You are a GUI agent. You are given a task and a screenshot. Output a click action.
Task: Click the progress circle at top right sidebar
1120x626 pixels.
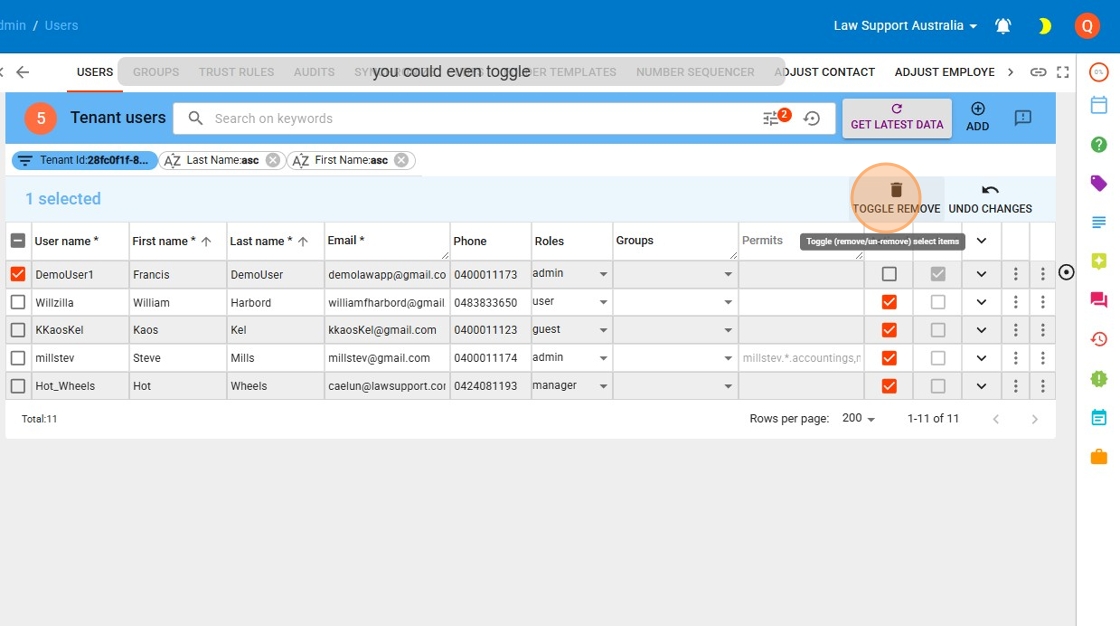click(x=1099, y=72)
